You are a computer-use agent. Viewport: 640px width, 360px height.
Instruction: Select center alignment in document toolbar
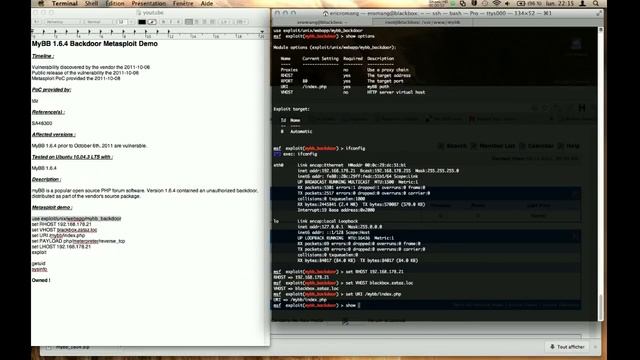point(197,22)
